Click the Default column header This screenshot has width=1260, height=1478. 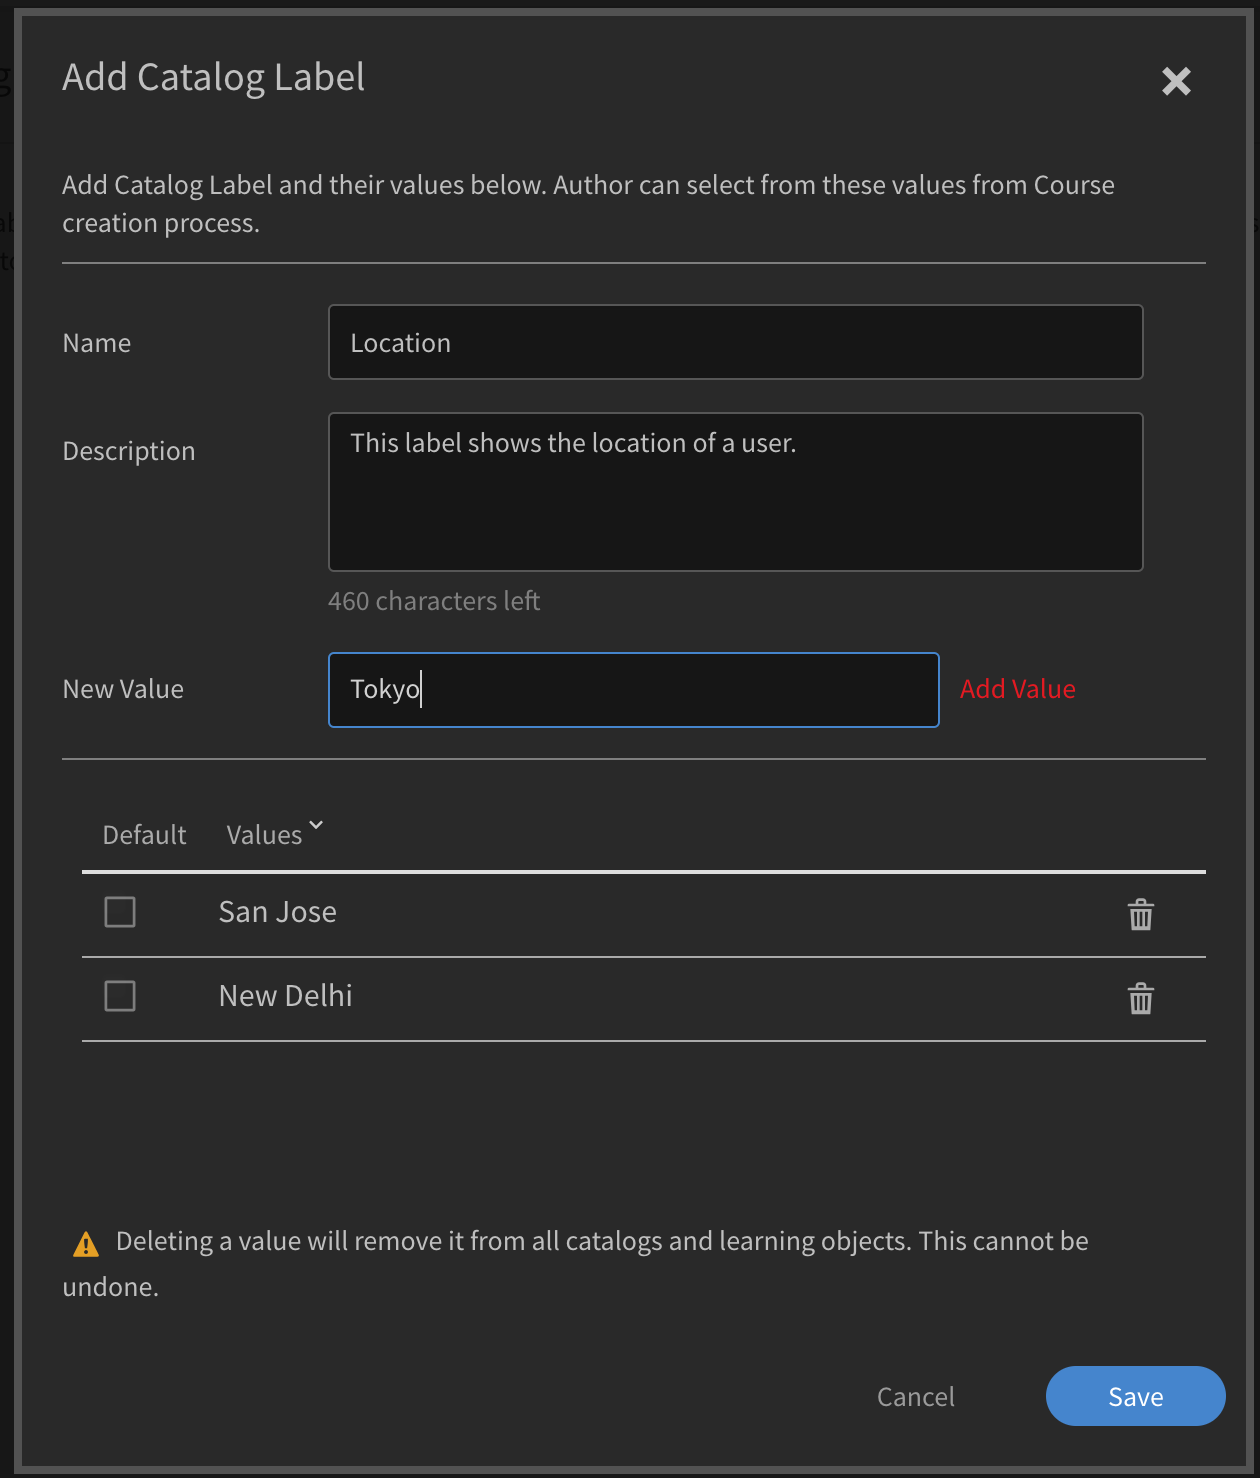(x=144, y=835)
